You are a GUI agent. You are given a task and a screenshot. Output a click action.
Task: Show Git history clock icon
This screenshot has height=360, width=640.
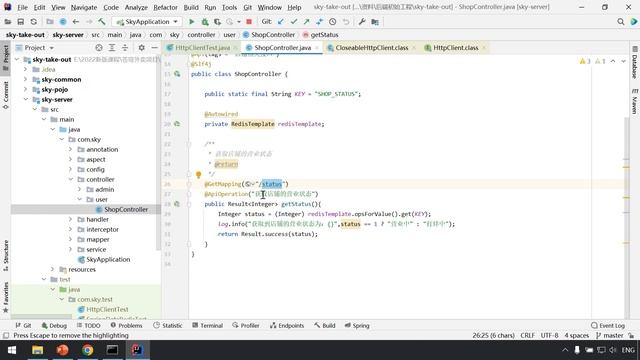coord(333,22)
